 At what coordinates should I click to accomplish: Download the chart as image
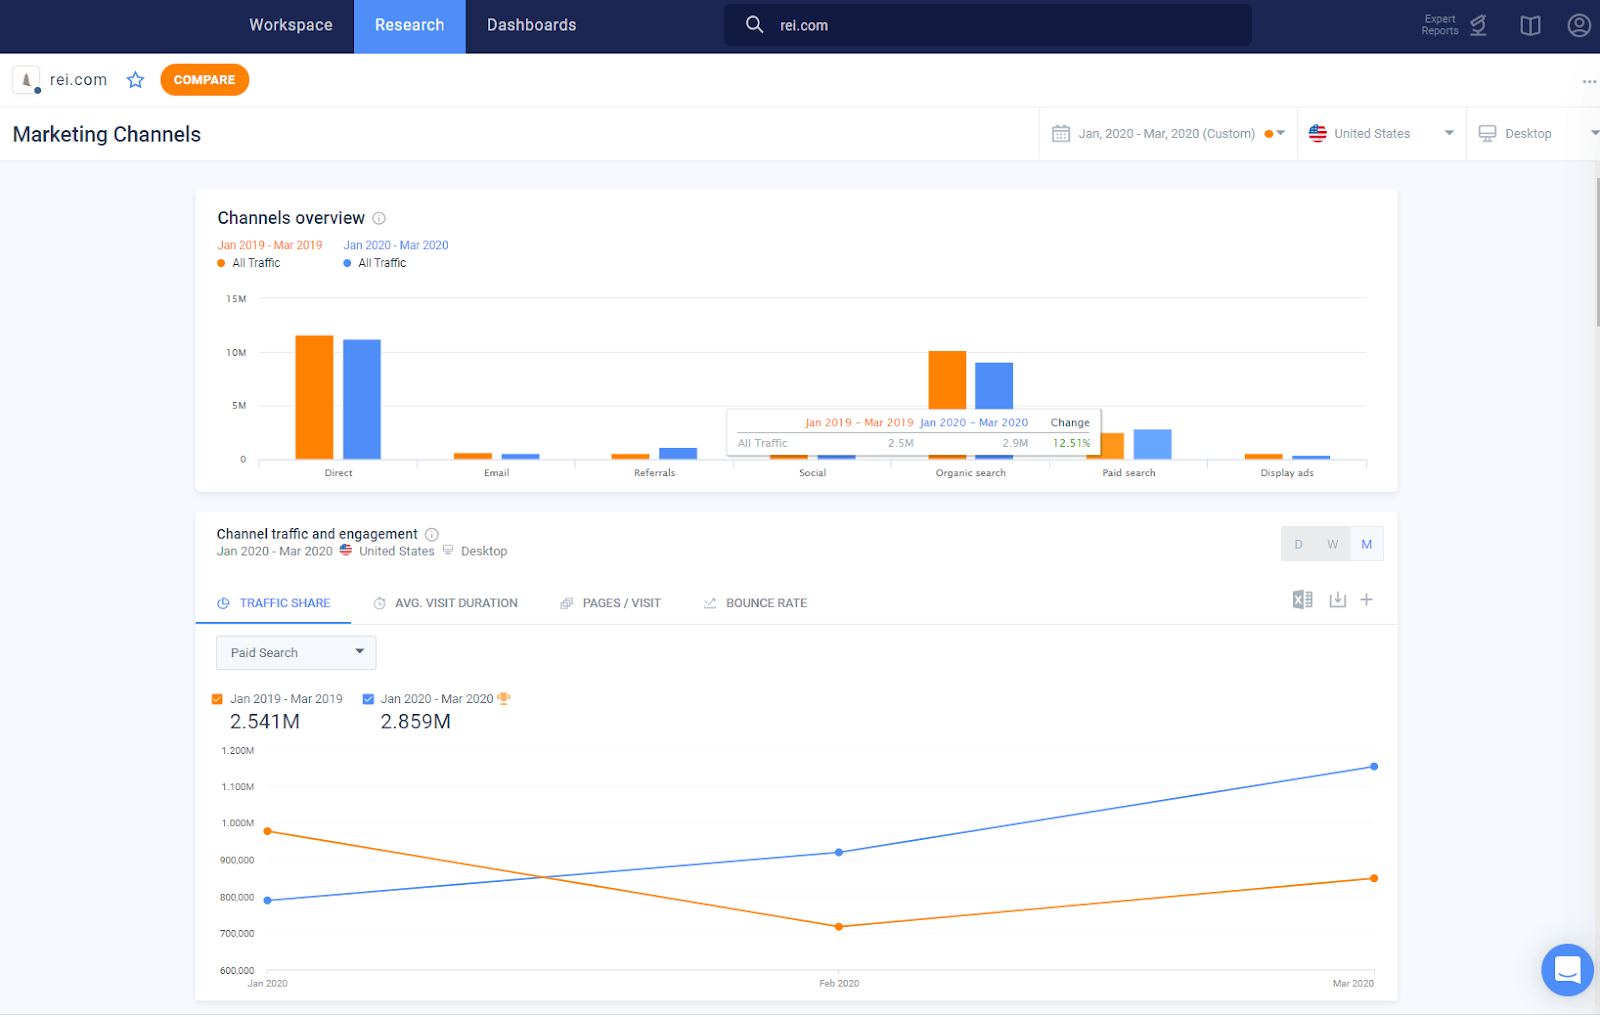(x=1337, y=600)
